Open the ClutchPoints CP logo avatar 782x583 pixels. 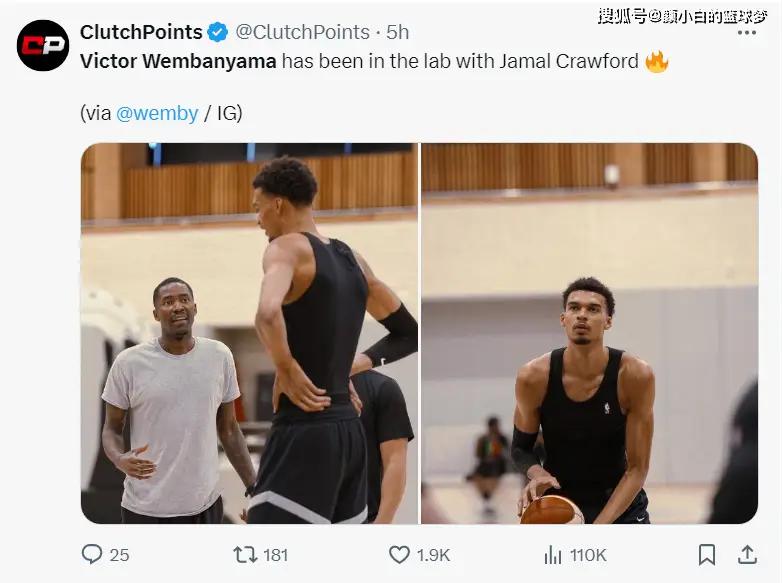click(43, 45)
